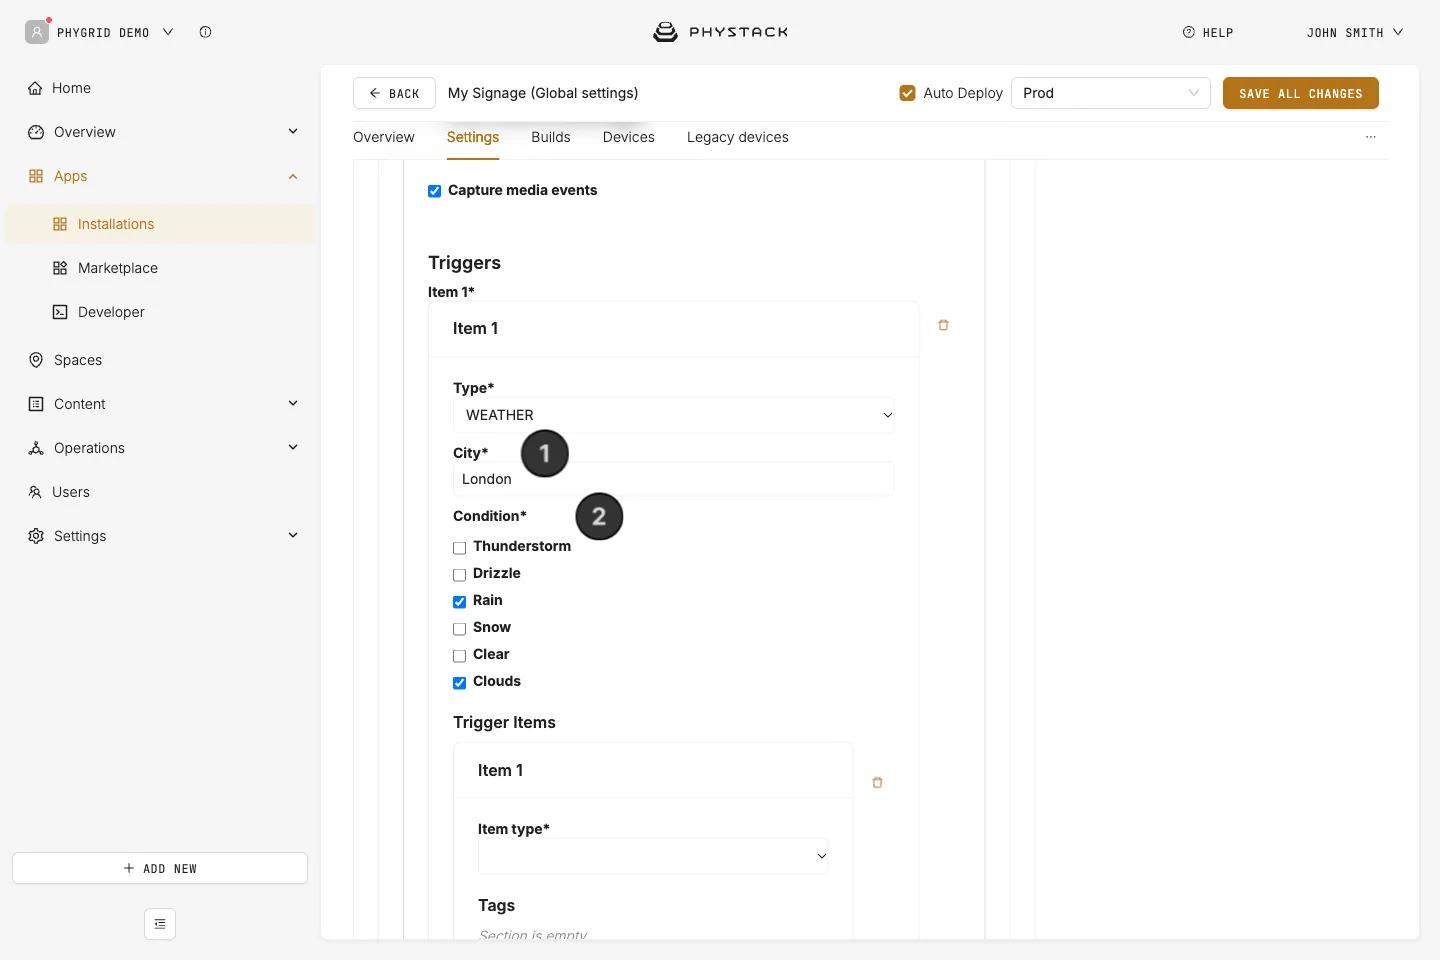
Task: Open the Type dropdown showing WEATHER
Action: [x=673, y=415]
